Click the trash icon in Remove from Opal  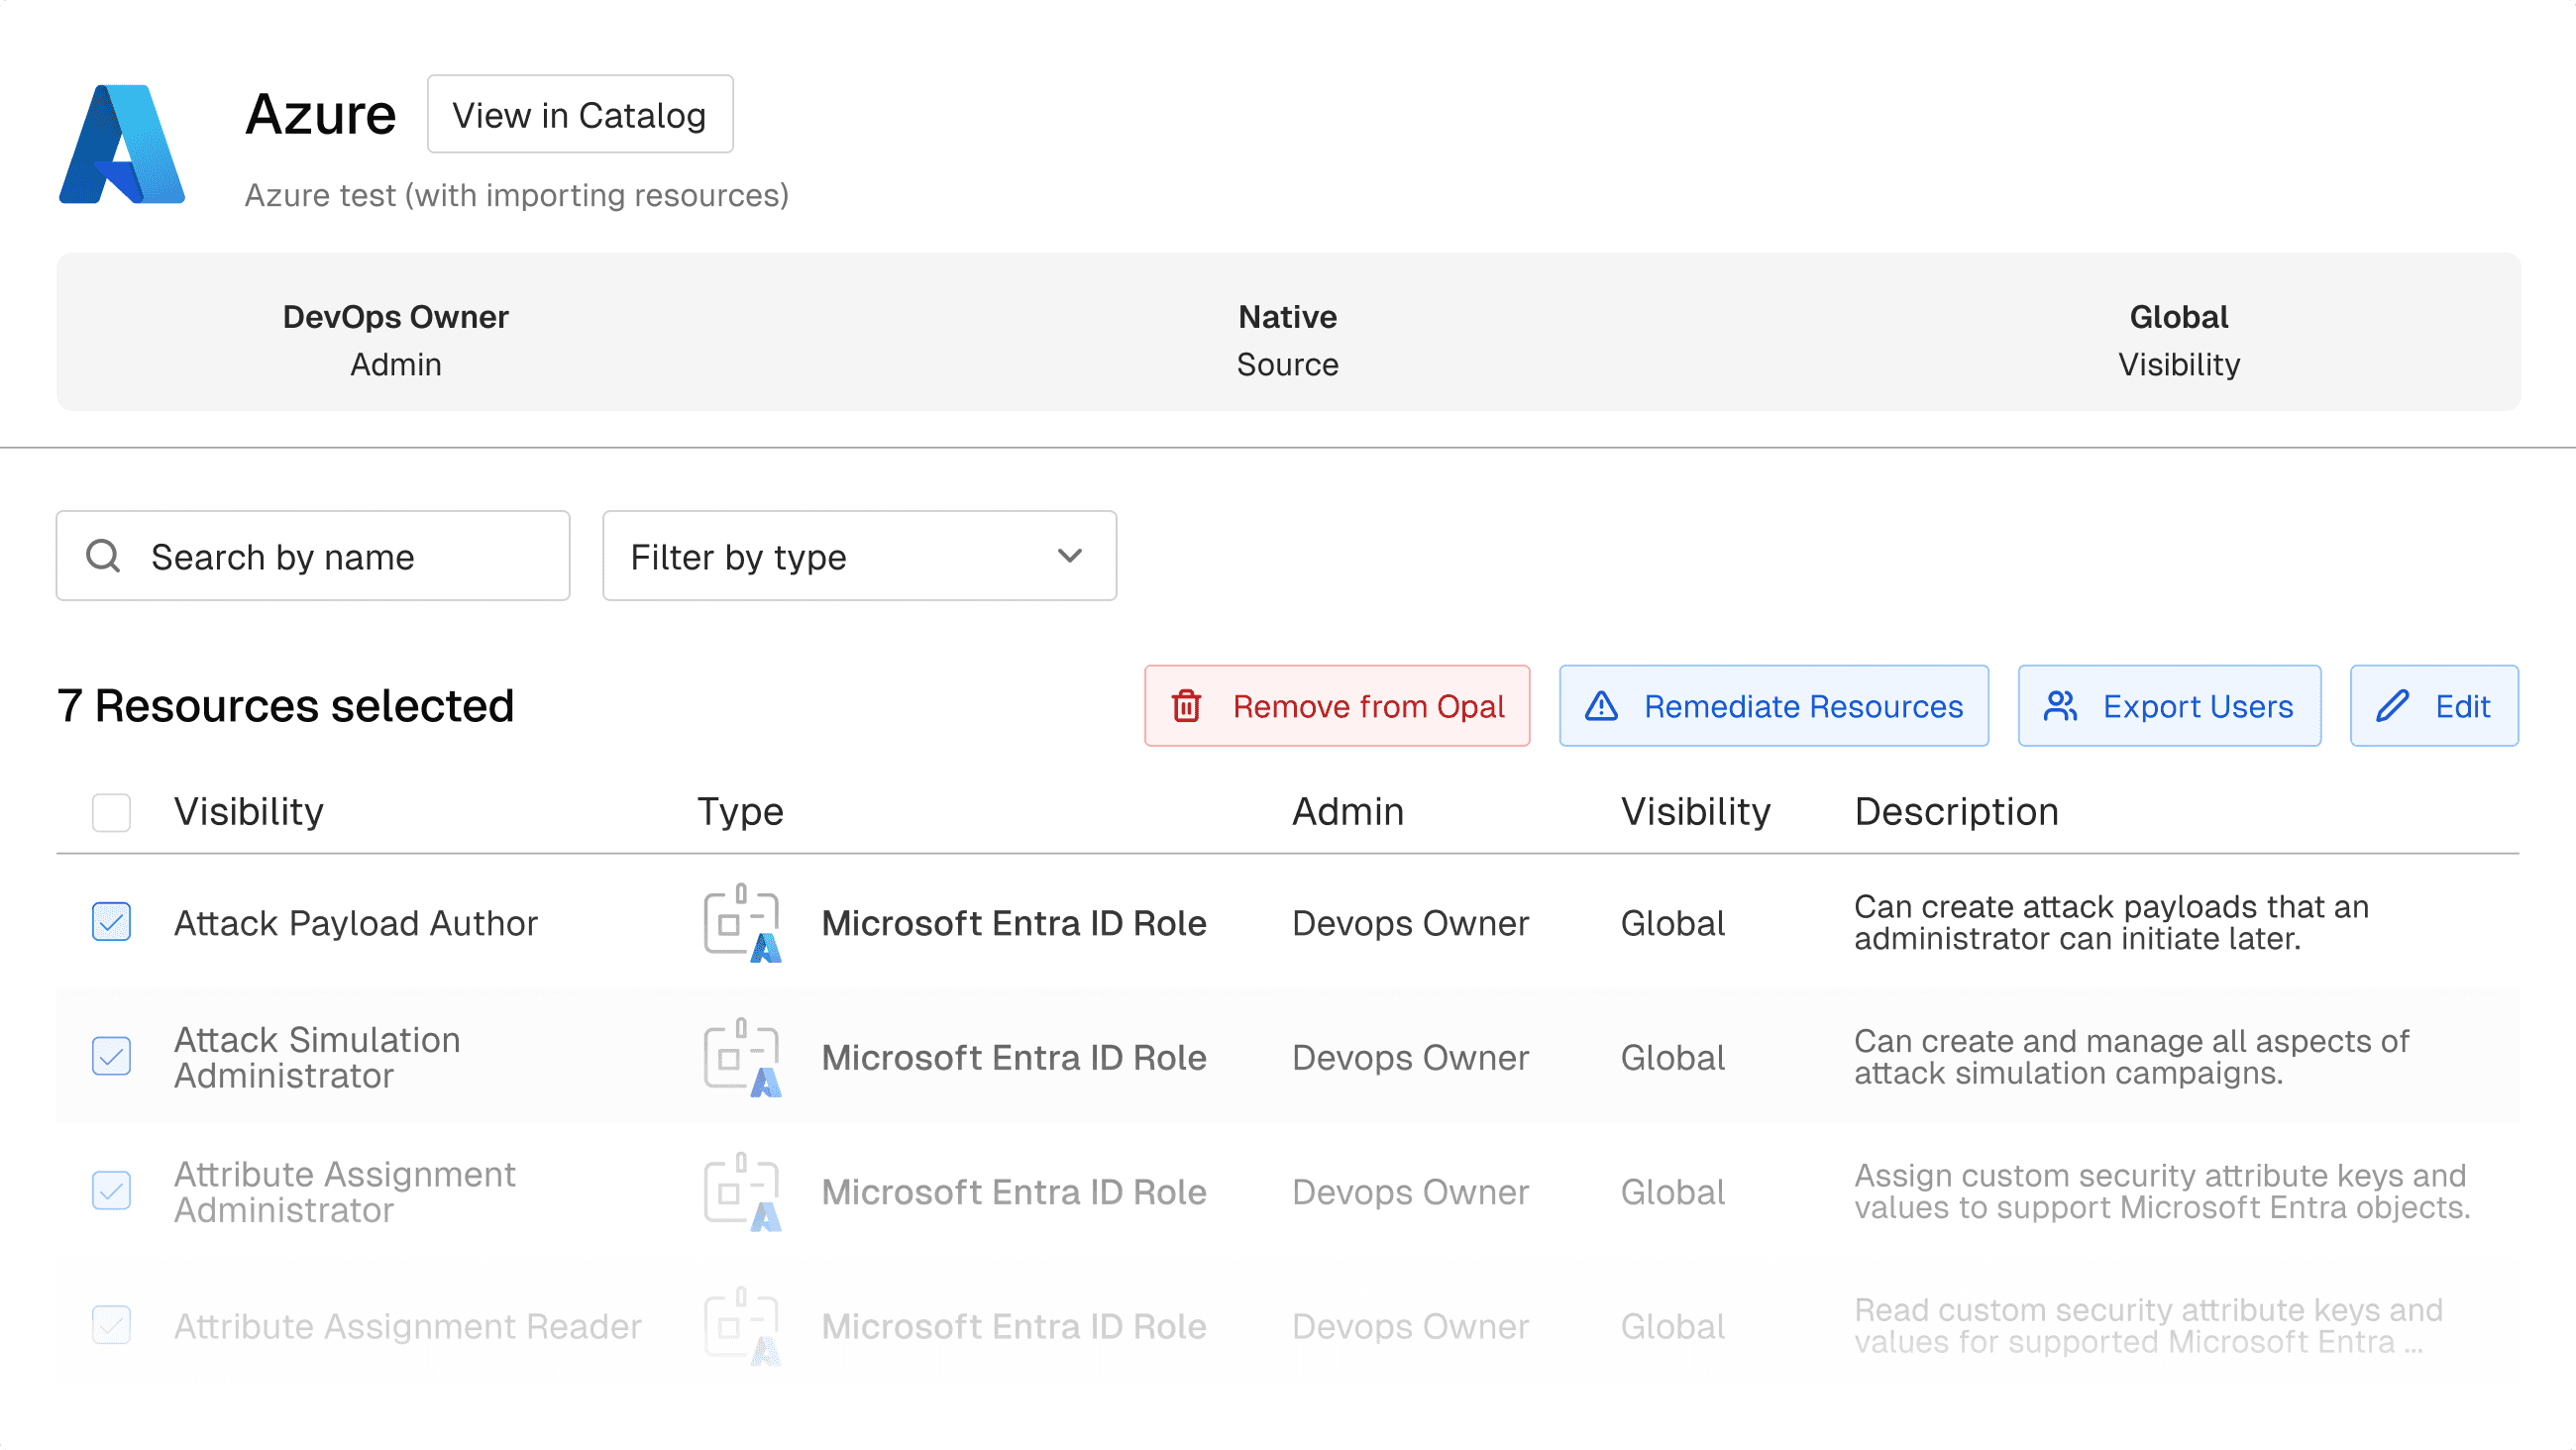click(1186, 706)
